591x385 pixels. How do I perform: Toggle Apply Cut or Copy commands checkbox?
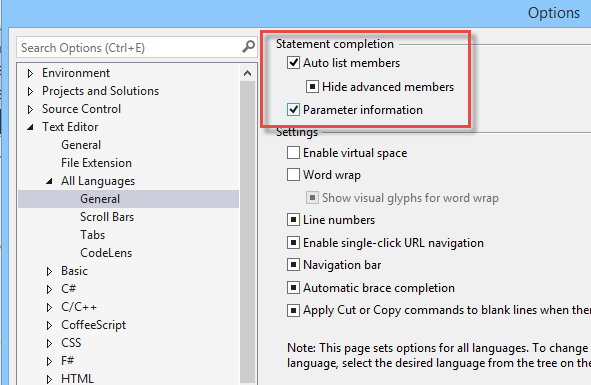coord(293,310)
